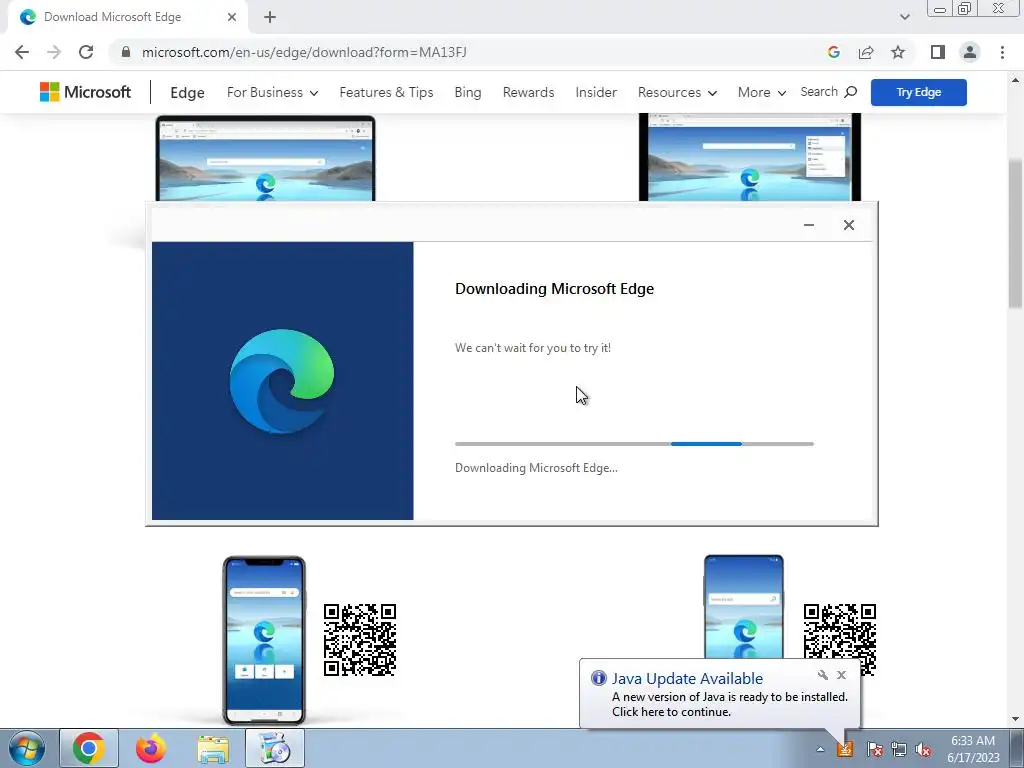Open Chrome three-dot menu
1024x768 pixels.
coord(1002,52)
